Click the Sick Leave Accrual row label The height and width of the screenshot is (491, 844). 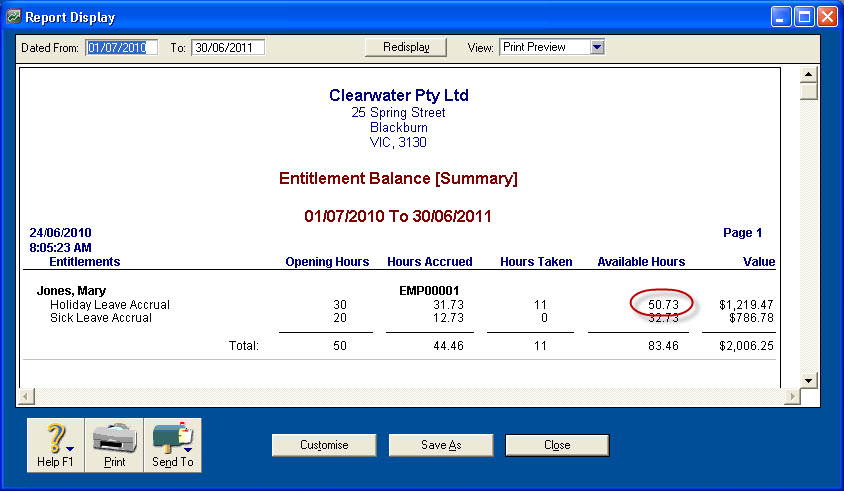pyautogui.click(x=101, y=318)
